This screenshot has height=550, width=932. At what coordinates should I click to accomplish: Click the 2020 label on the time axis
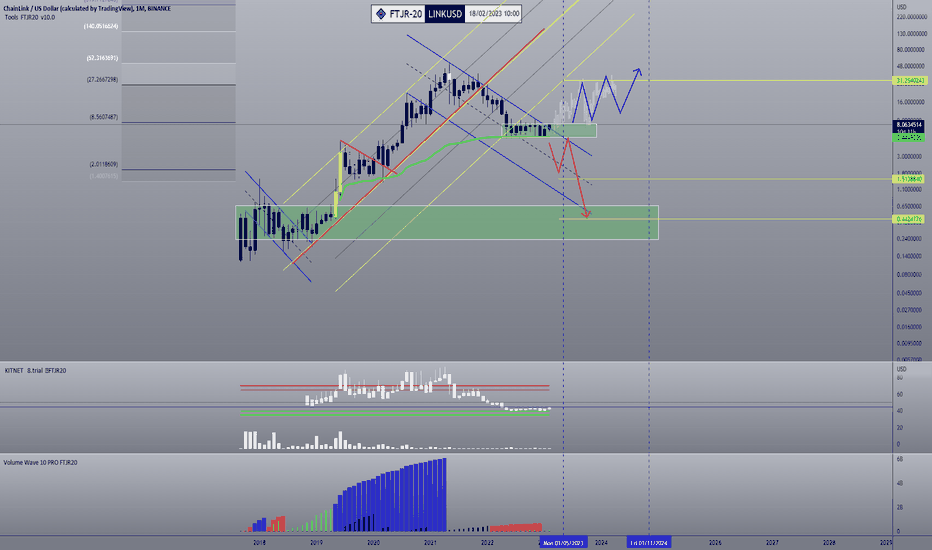373,542
